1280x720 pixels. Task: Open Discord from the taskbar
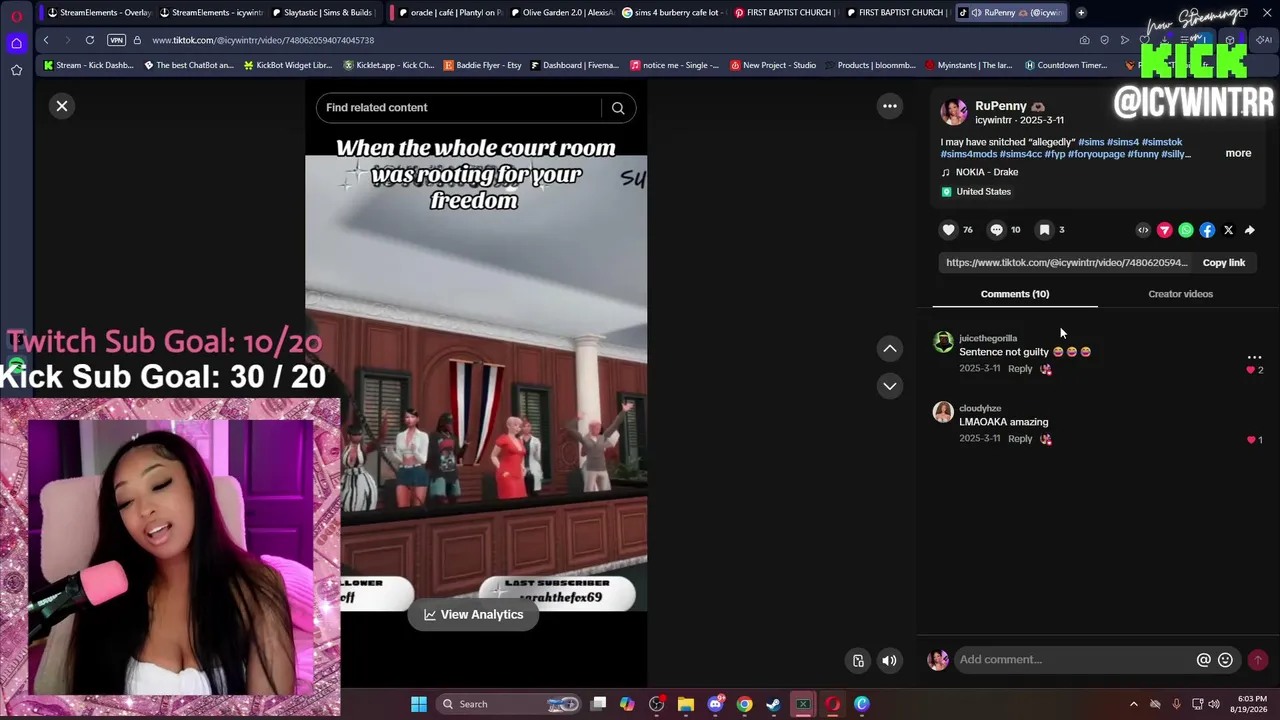click(715, 704)
